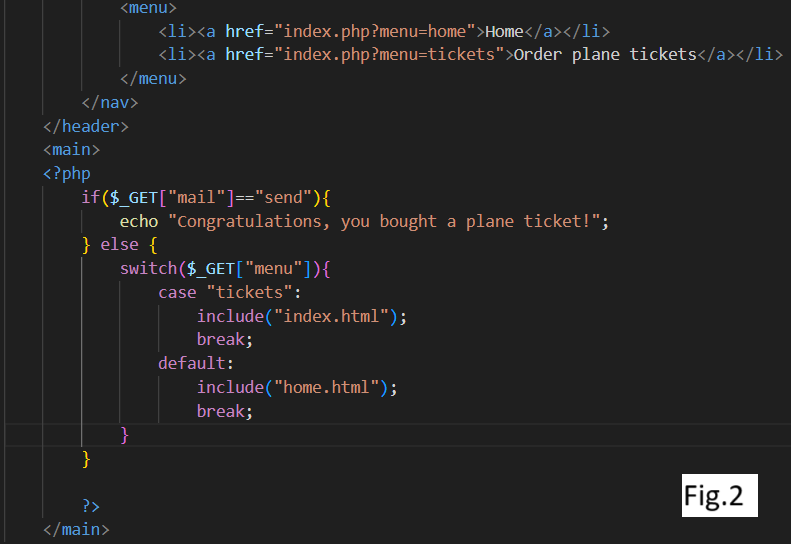Click the closing </nav> tag
This screenshot has width=791, height=544.
click(x=110, y=102)
